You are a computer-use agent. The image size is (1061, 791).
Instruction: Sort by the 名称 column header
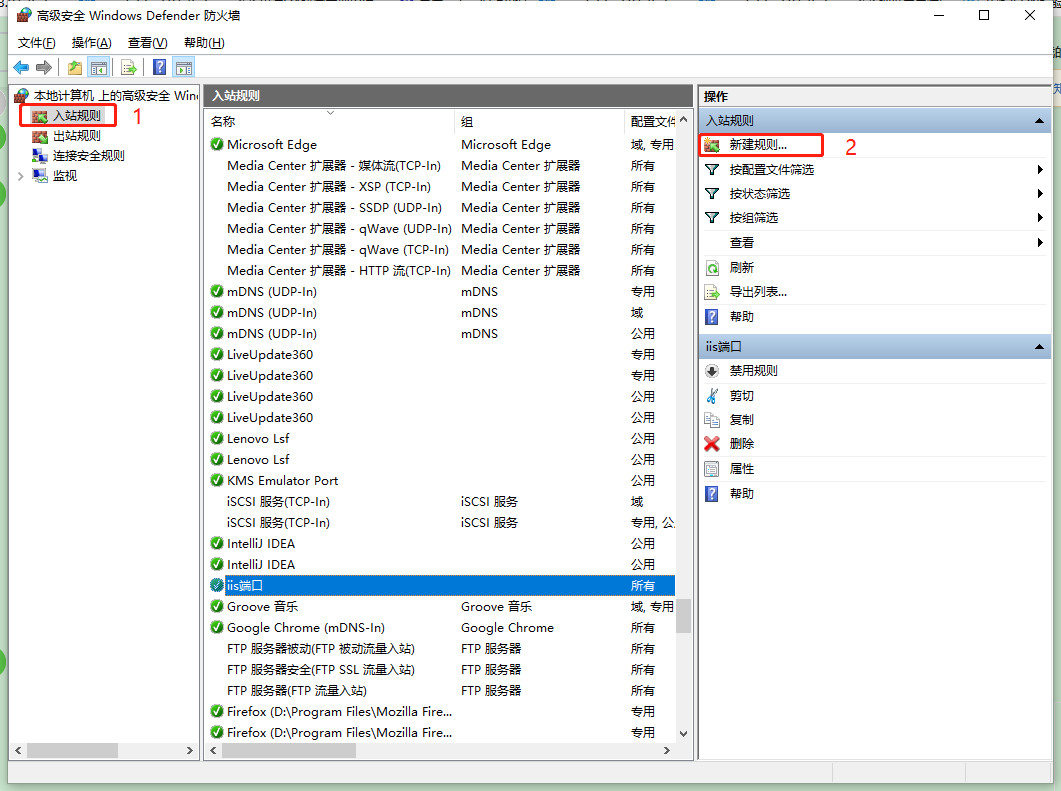click(330, 122)
